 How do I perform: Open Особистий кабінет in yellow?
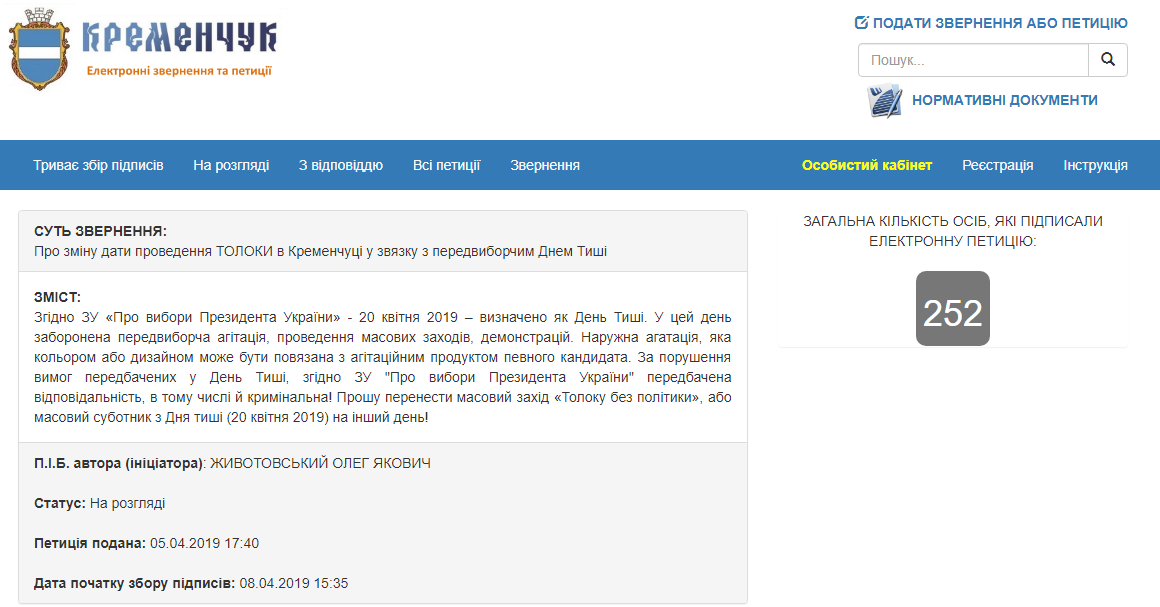(867, 165)
